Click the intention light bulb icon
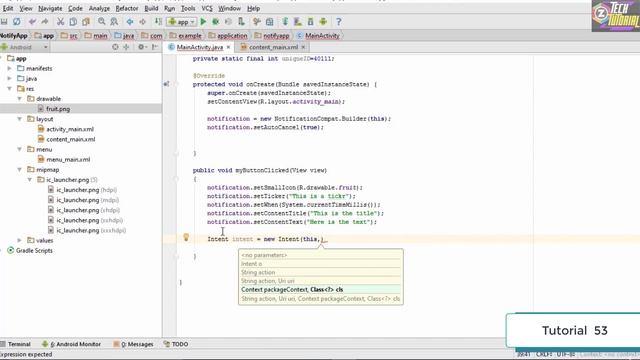 [x=186, y=237]
